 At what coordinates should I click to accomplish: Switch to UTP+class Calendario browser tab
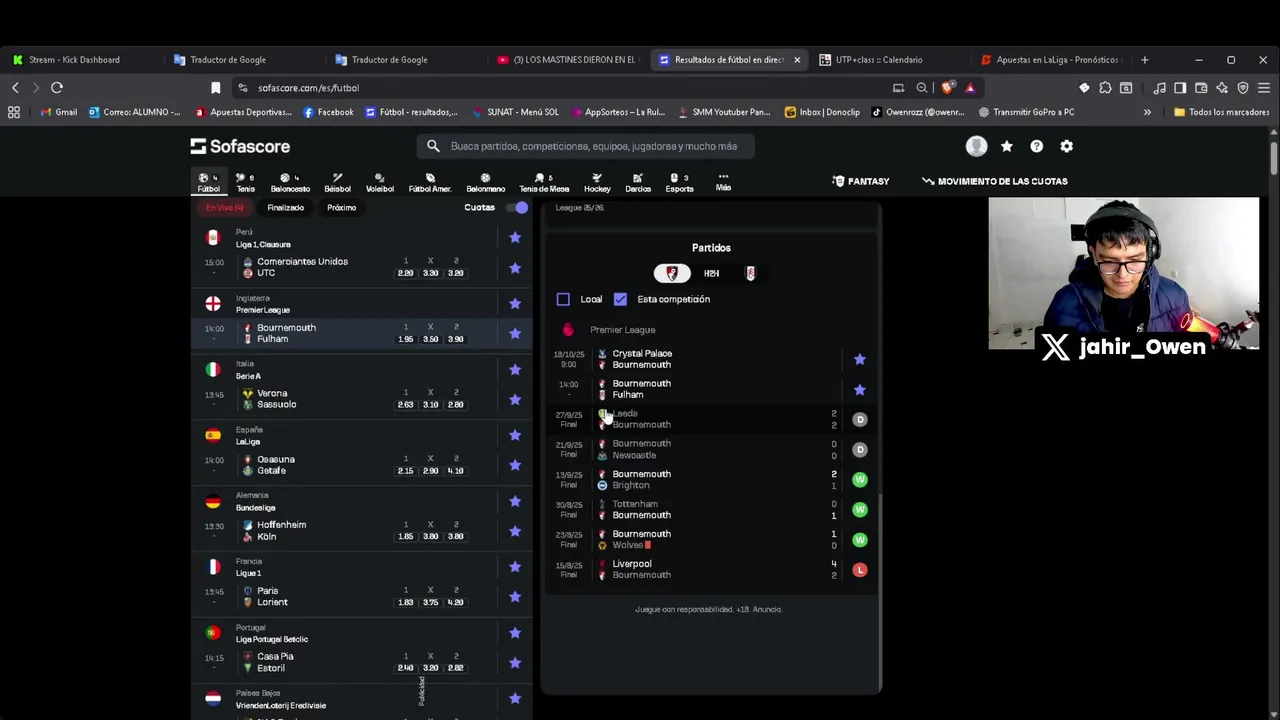point(880,60)
